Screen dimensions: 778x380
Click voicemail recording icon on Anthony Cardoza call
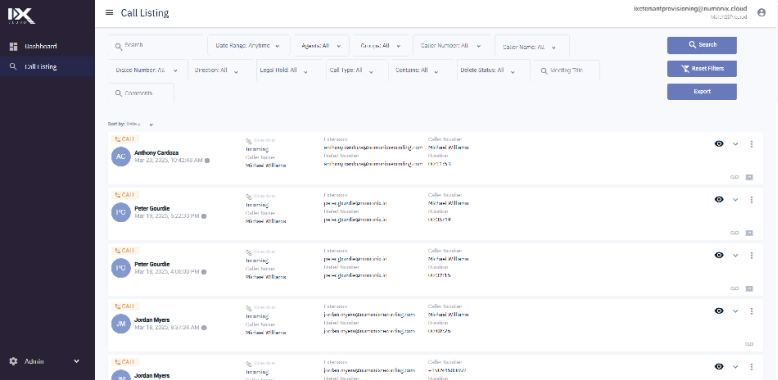pyautogui.click(x=734, y=177)
